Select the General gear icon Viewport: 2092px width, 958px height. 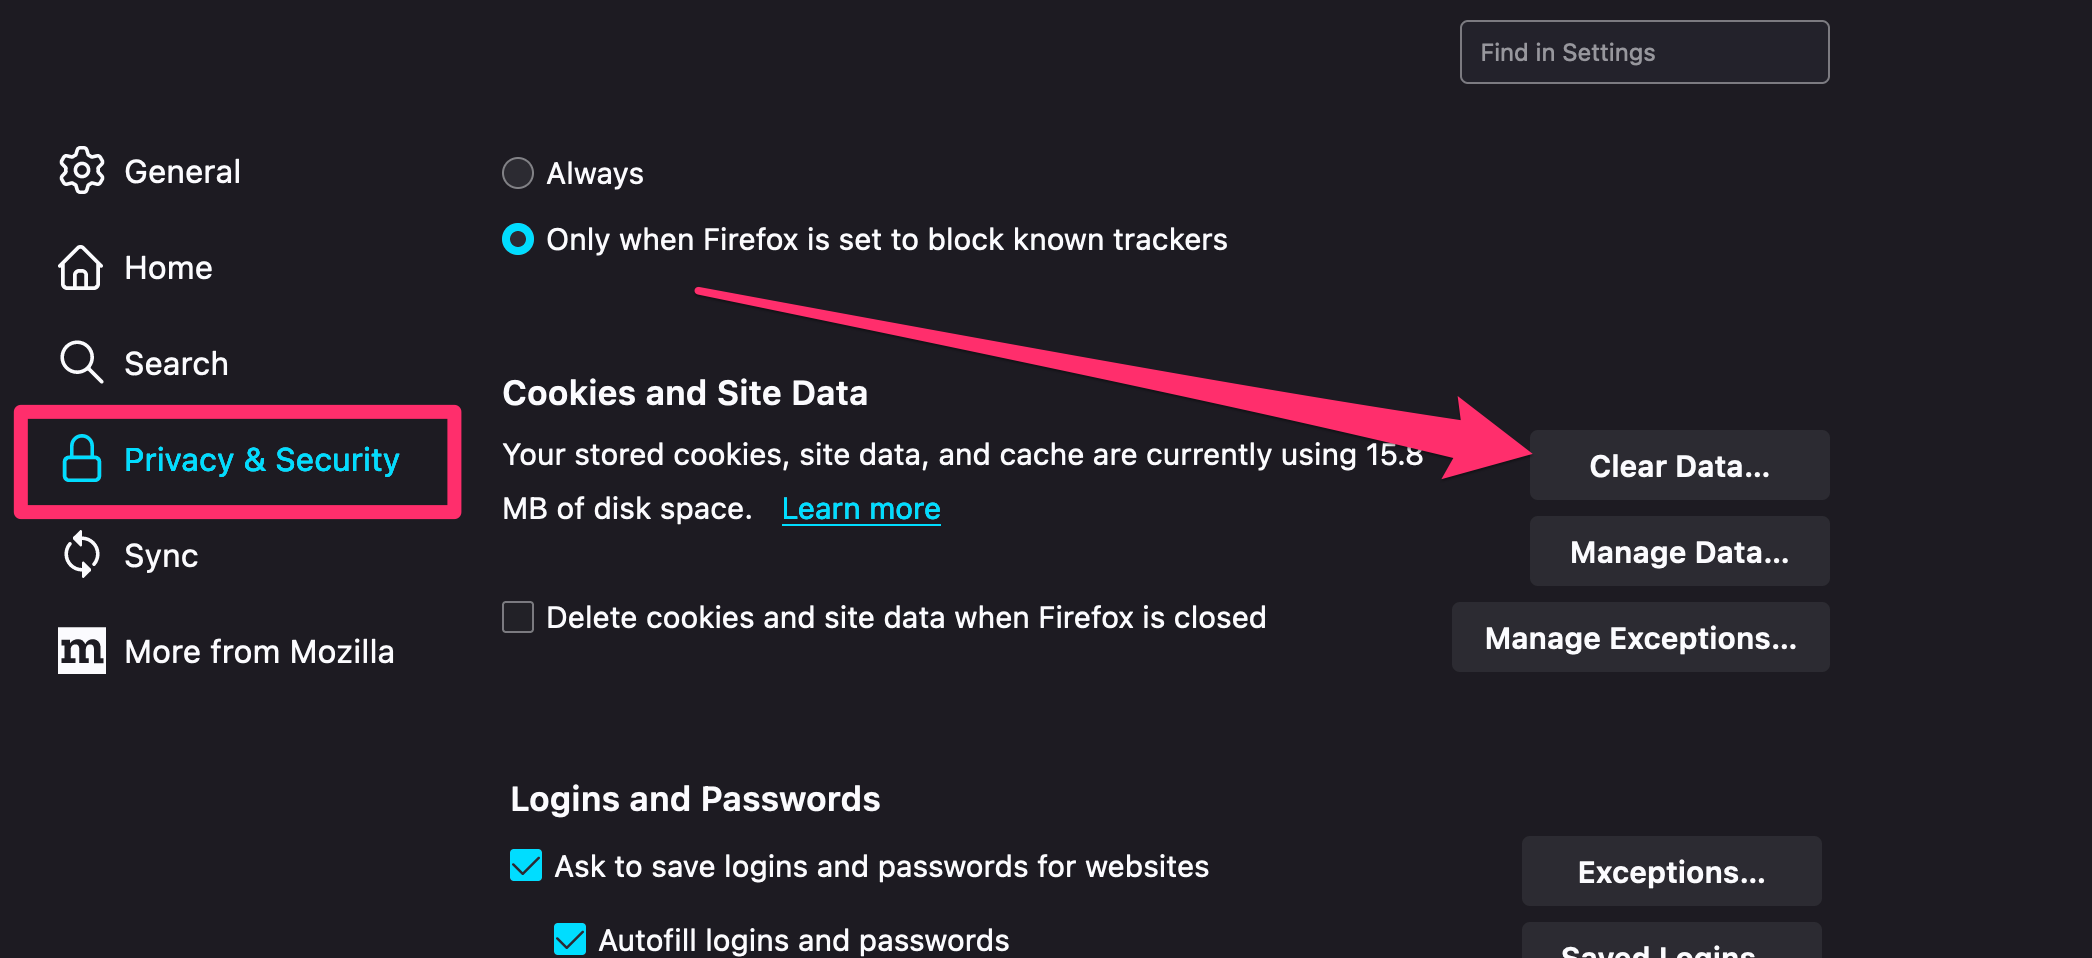[82, 170]
